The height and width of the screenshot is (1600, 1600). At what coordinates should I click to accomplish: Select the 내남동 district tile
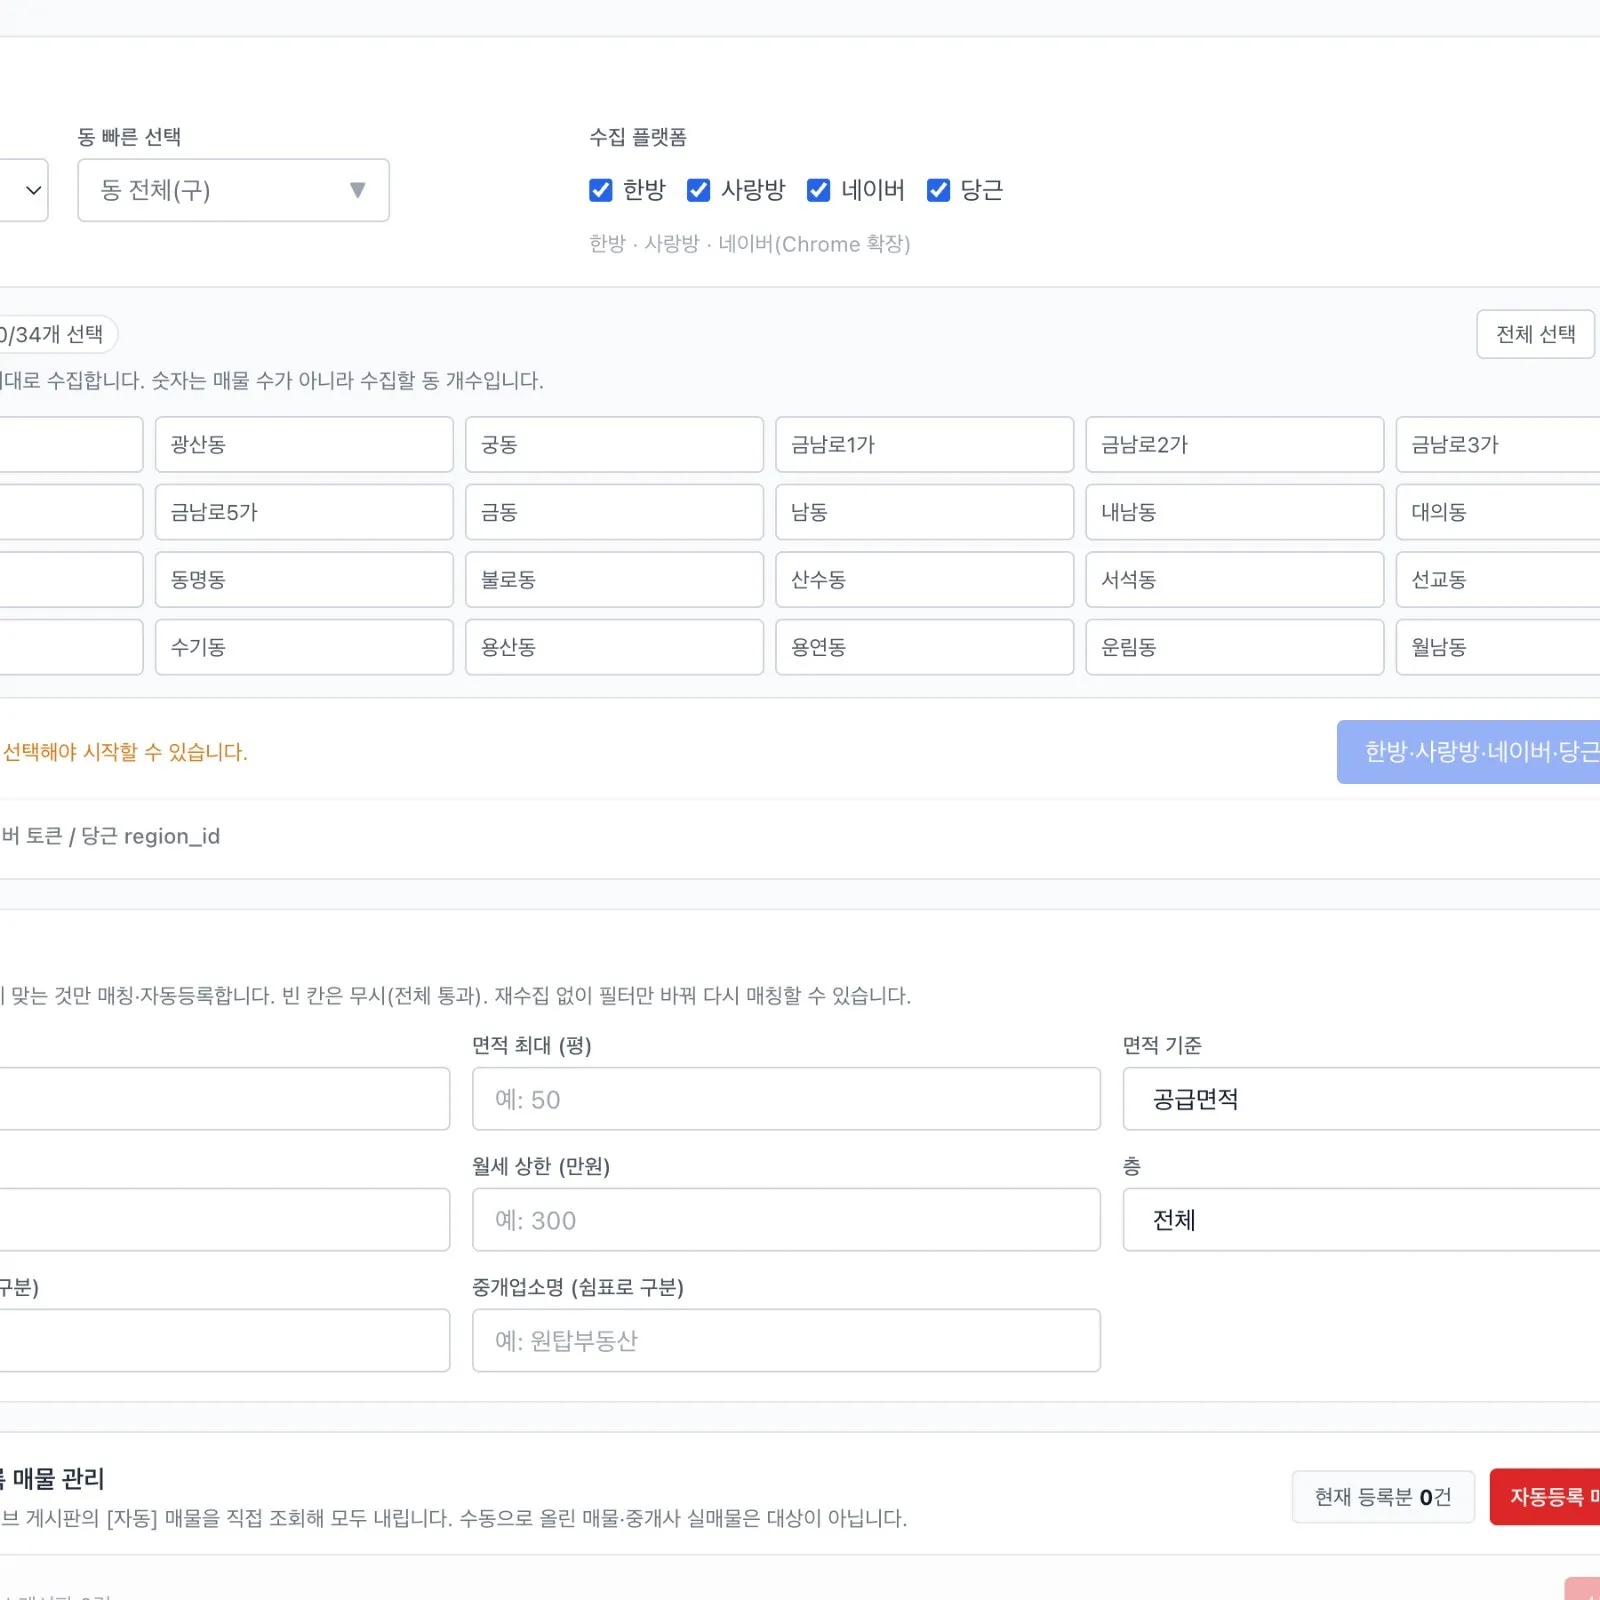point(1234,512)
